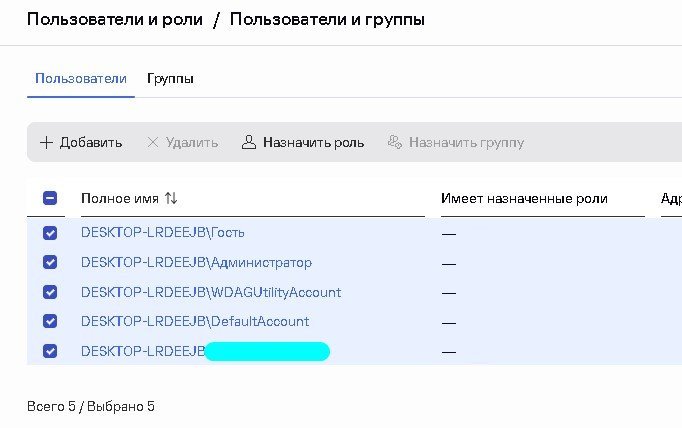Click the person icon for Назначить роль
The height and width of the screenshot is (428, 682).
(x=249, y=142)
